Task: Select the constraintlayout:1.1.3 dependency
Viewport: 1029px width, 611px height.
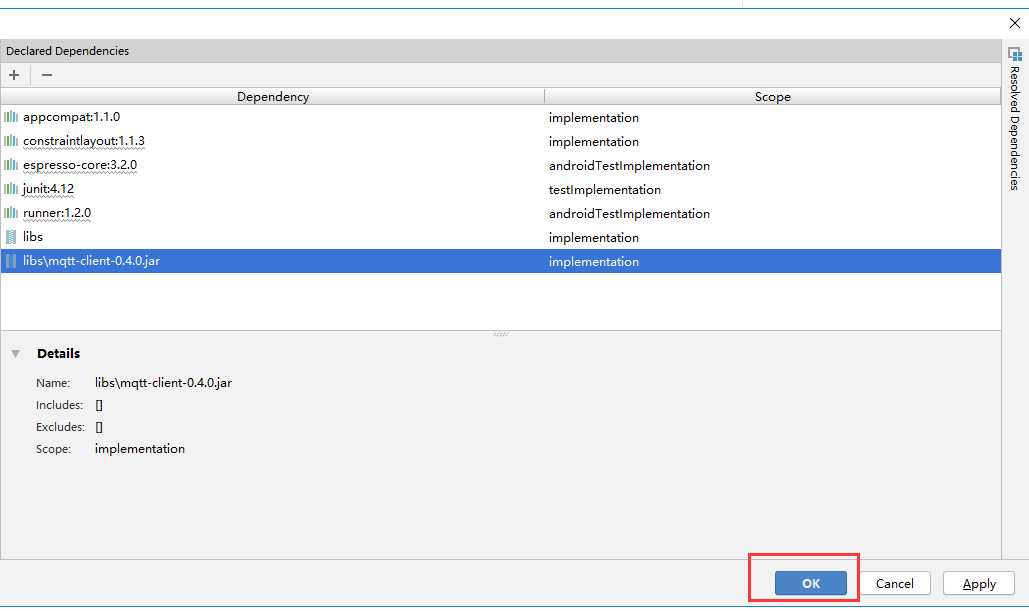Action: 84,141
